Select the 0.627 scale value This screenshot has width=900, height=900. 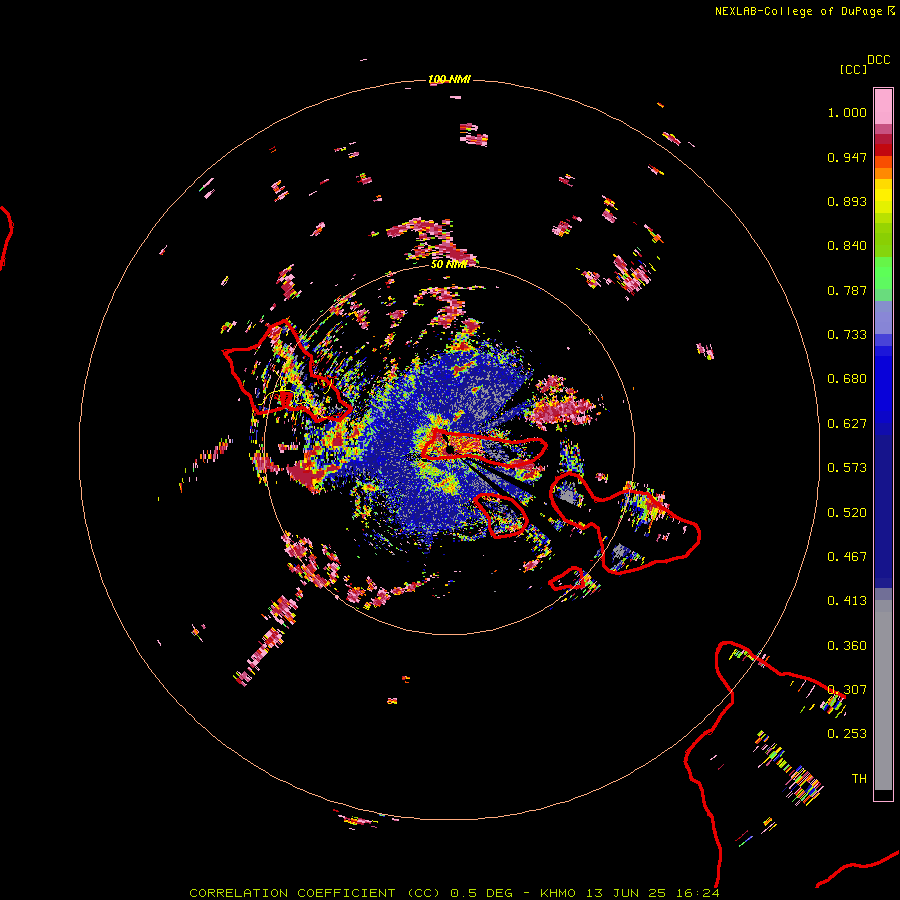click(847, 424)
